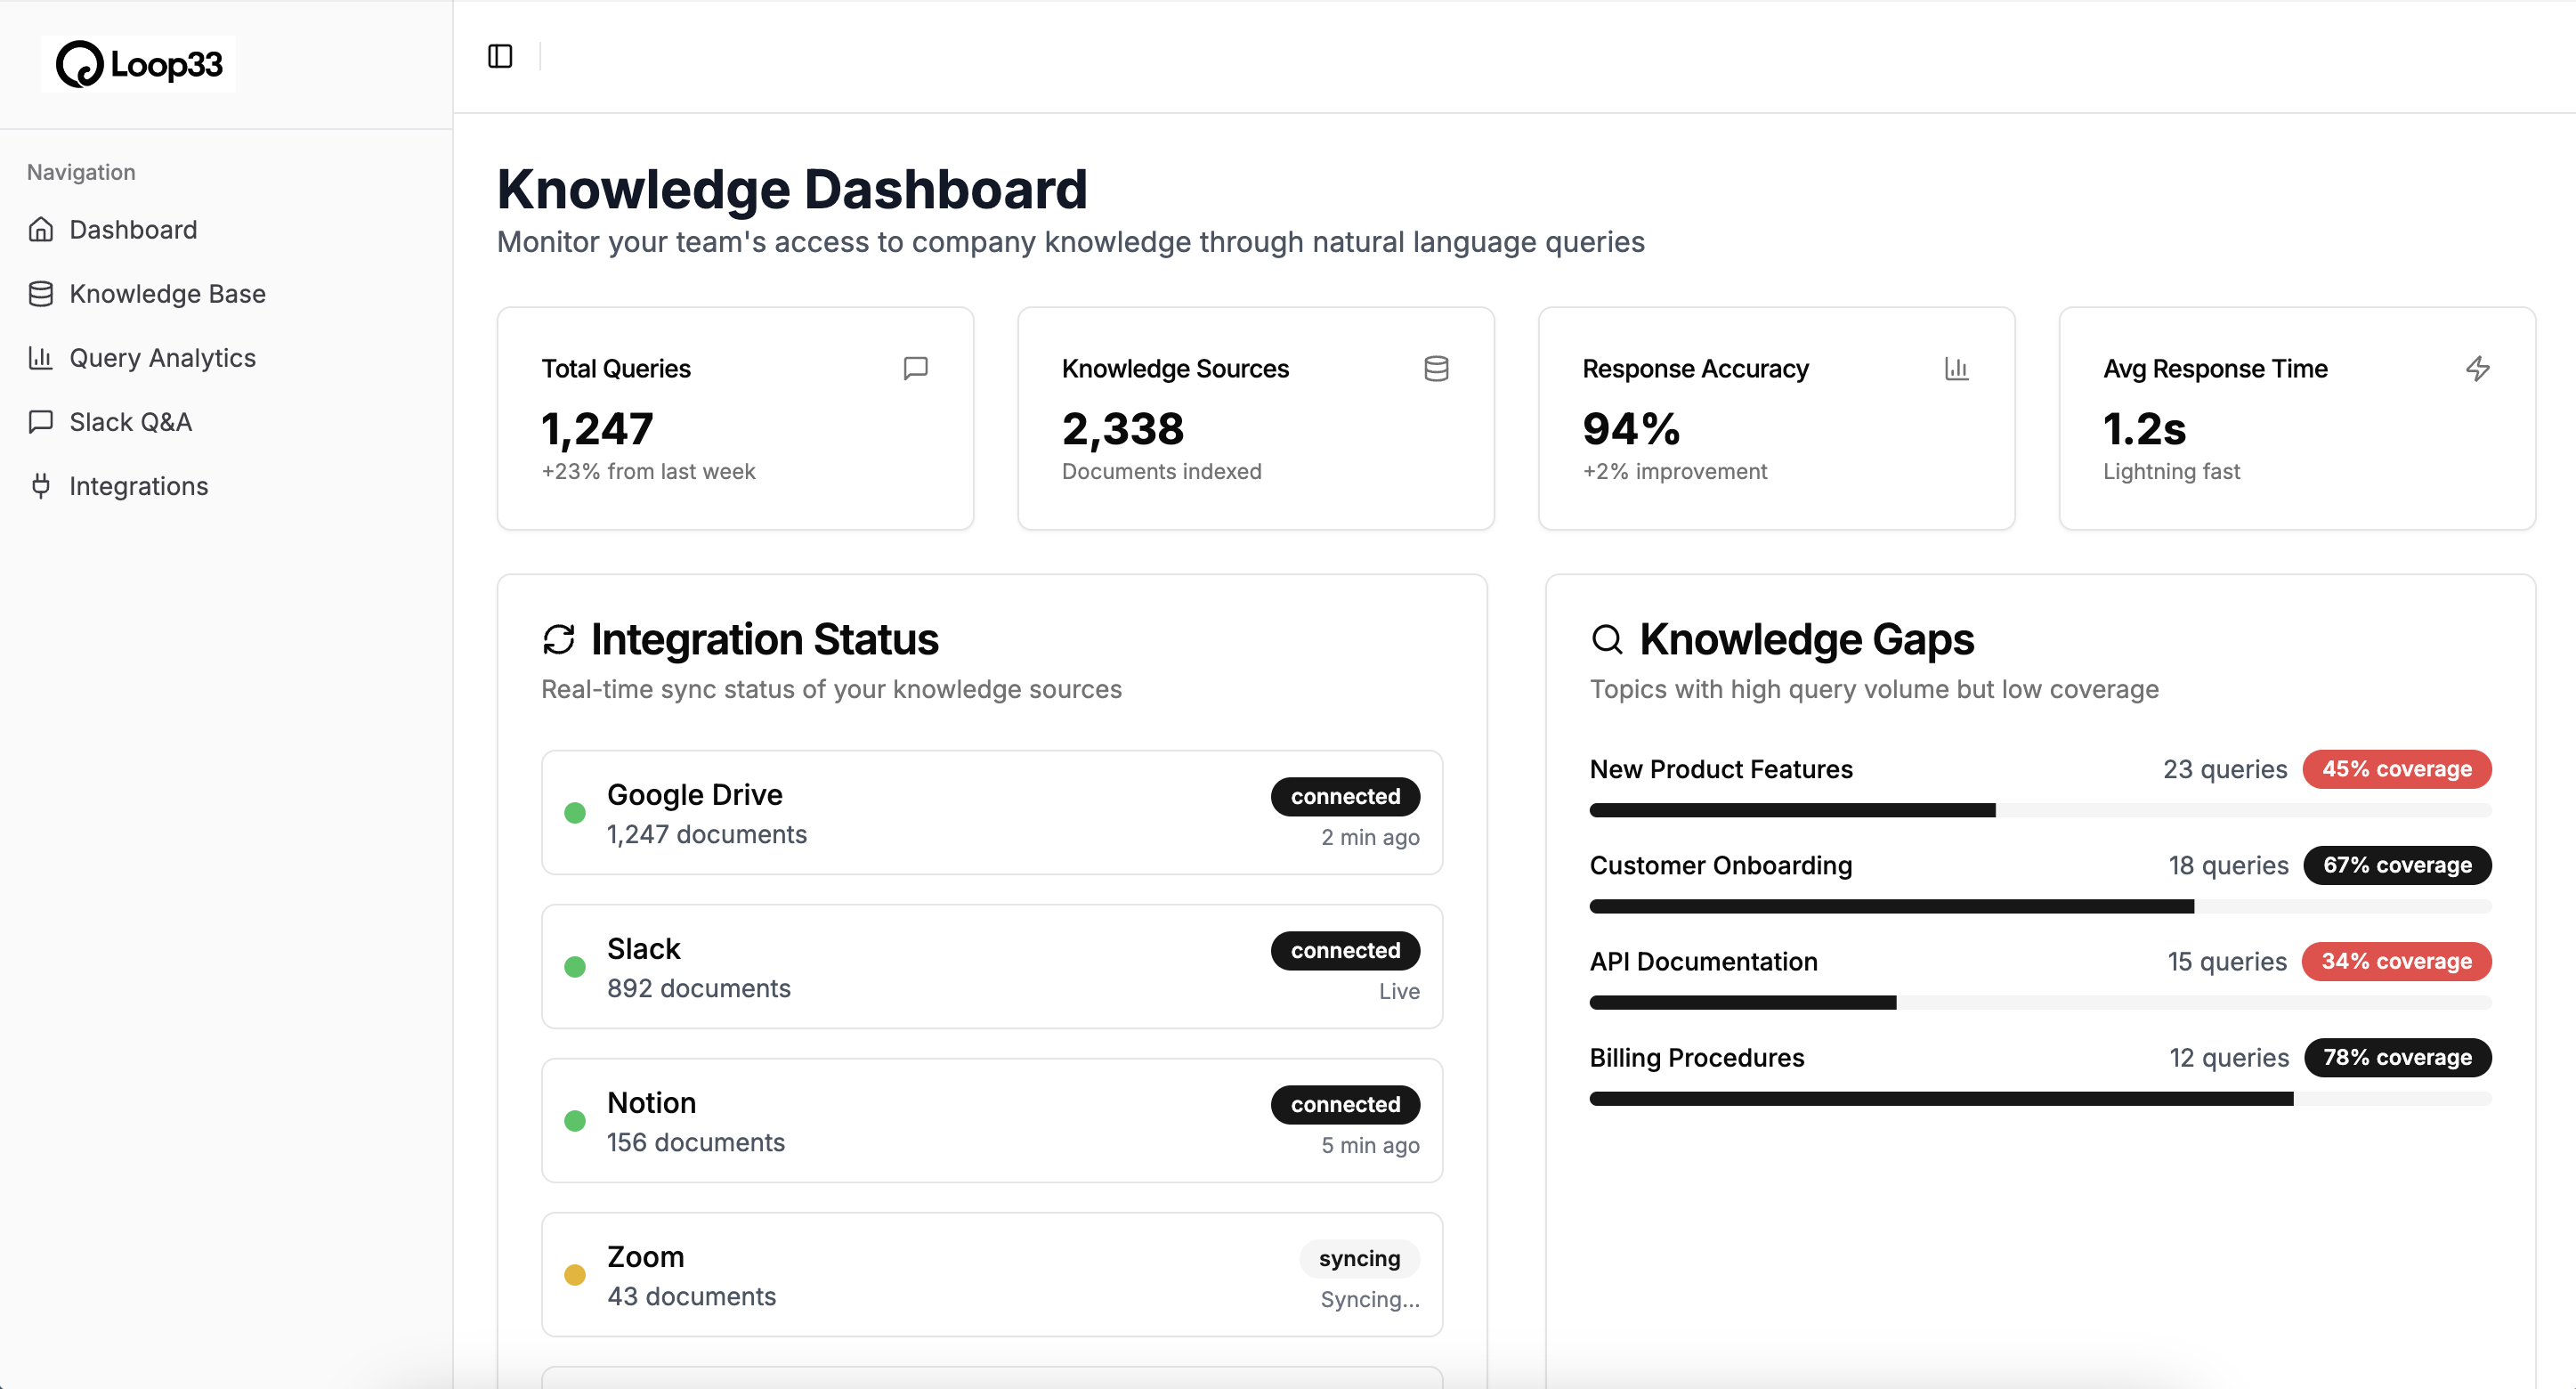Click the green status dot for Notion
The width and height of the screenshot is (2576, 1389).
click(575, 1121)
